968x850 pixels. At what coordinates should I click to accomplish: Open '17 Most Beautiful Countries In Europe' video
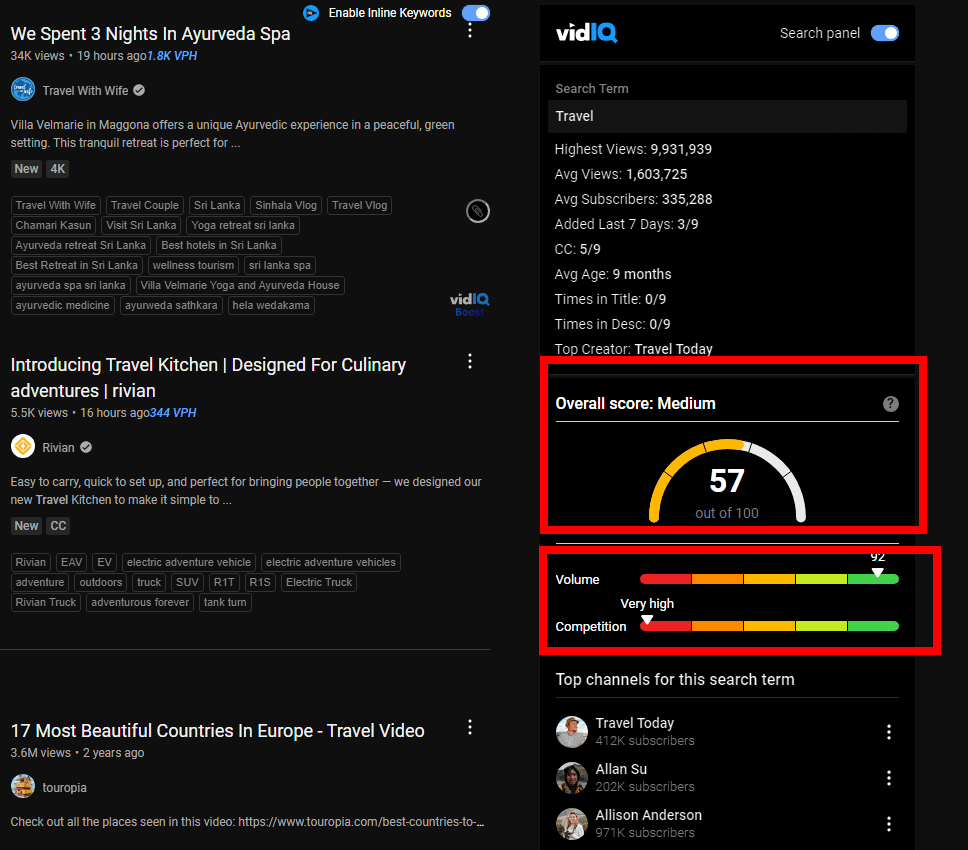click(x=217, y=731)
